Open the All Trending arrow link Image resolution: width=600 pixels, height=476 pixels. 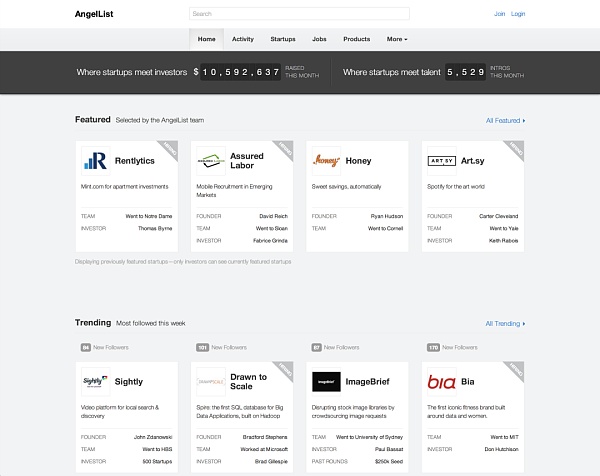pos(505,324)
